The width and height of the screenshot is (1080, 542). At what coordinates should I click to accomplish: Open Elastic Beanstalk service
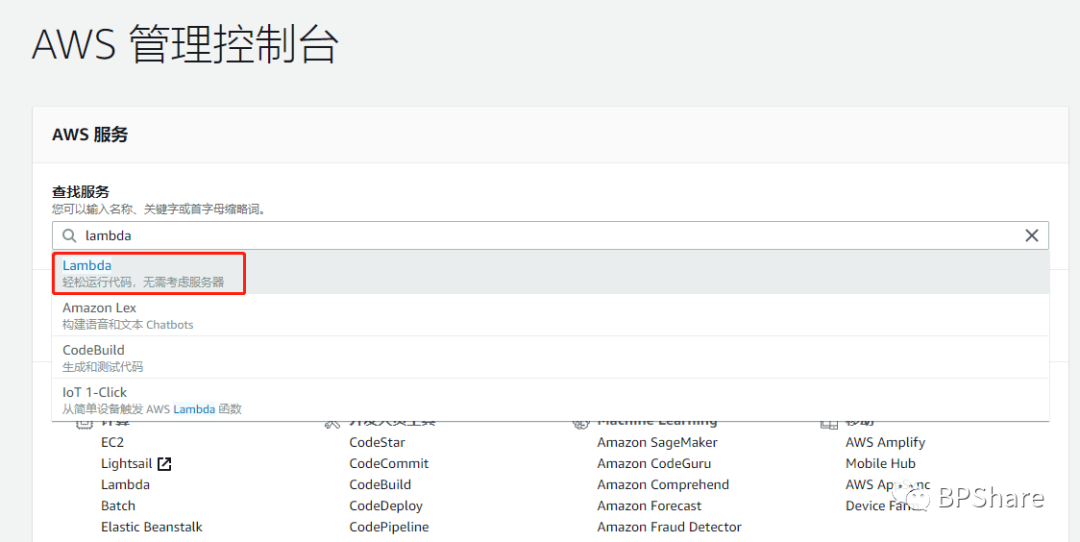pyautogui.click(x=151, y=527)
